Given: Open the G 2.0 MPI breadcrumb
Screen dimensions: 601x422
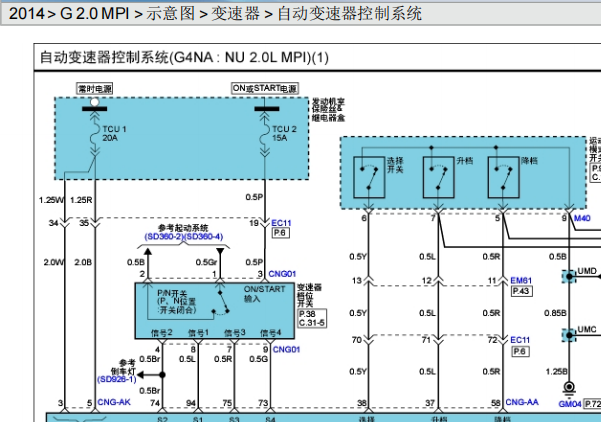Looking at the screenshot, I should [x=95, y=14].
